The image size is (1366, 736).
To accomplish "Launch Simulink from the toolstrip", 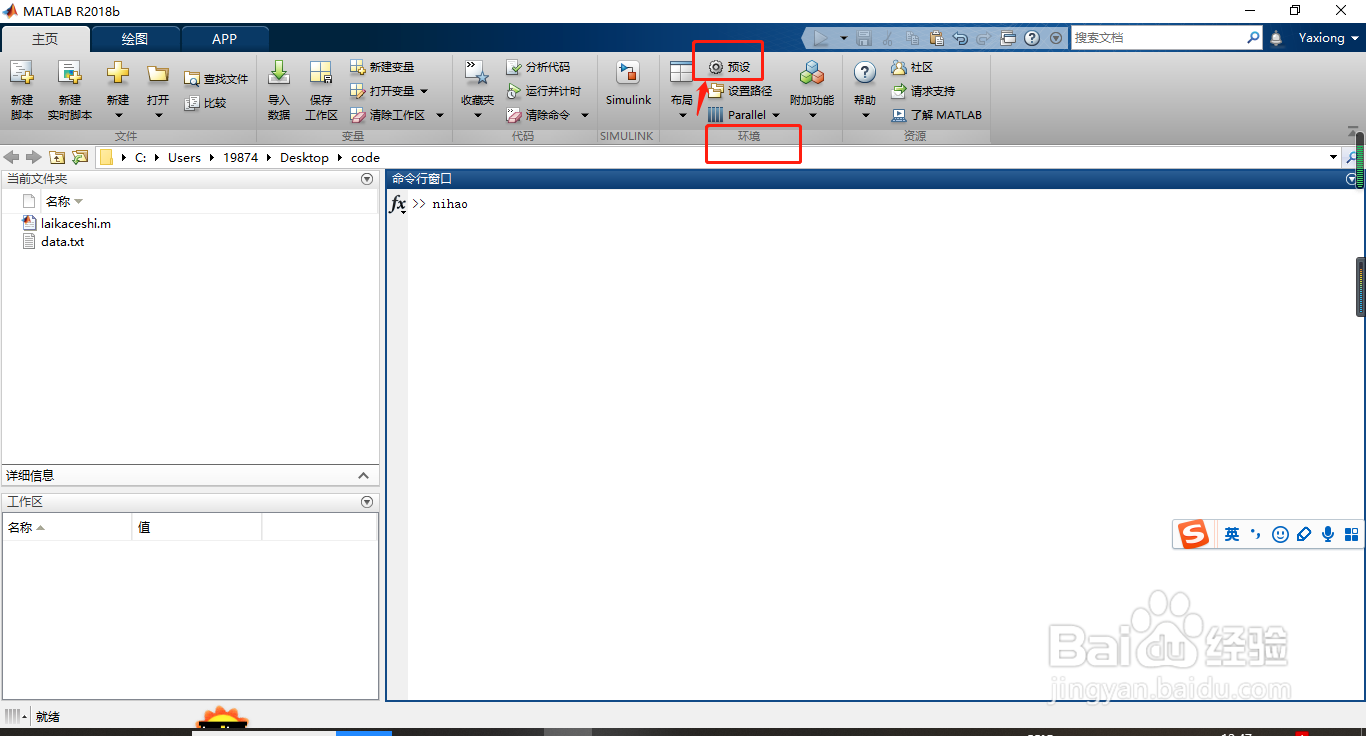I will coord(628,84).
